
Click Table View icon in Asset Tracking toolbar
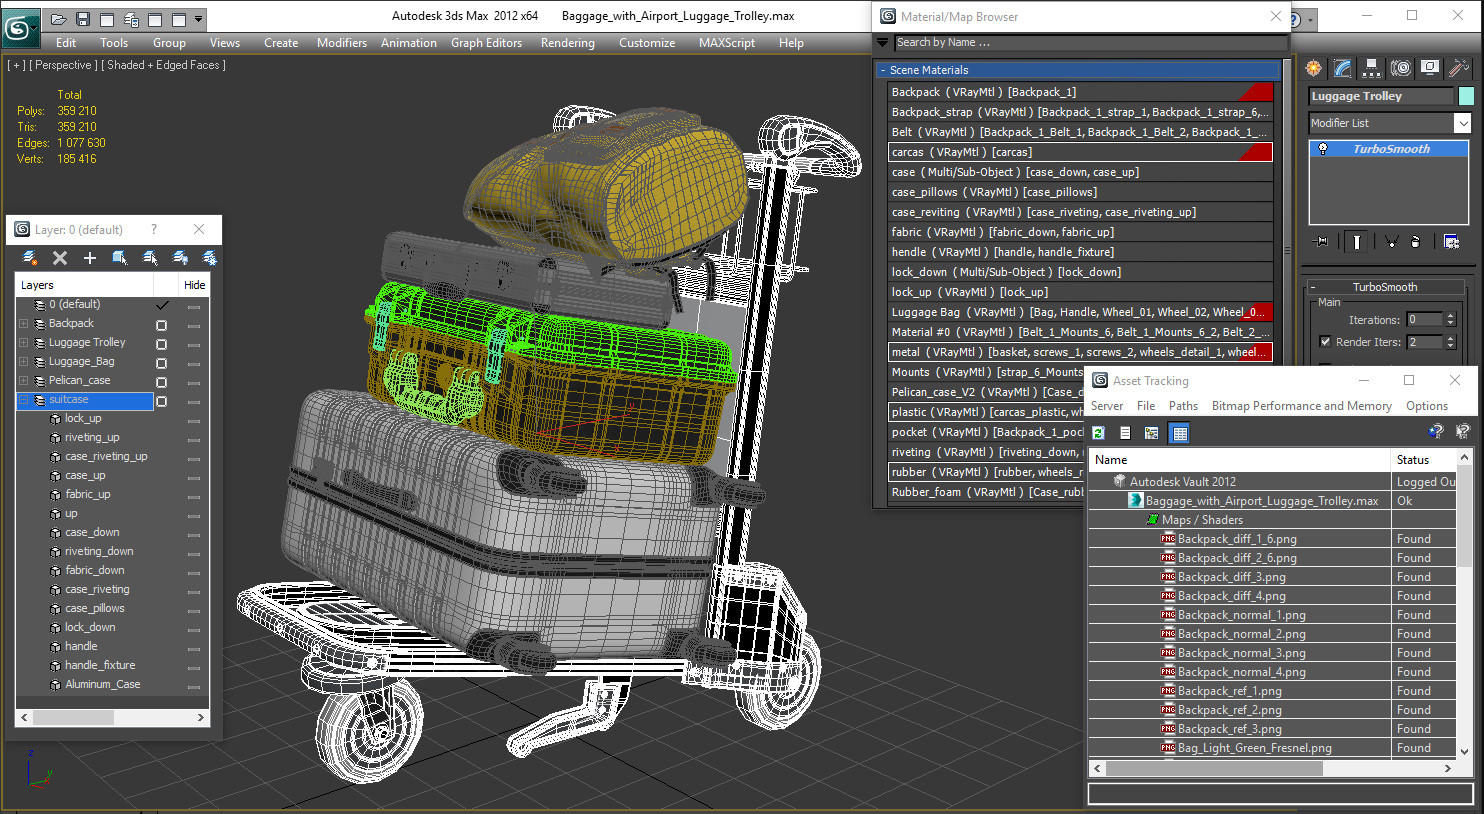click(1179, 433)
